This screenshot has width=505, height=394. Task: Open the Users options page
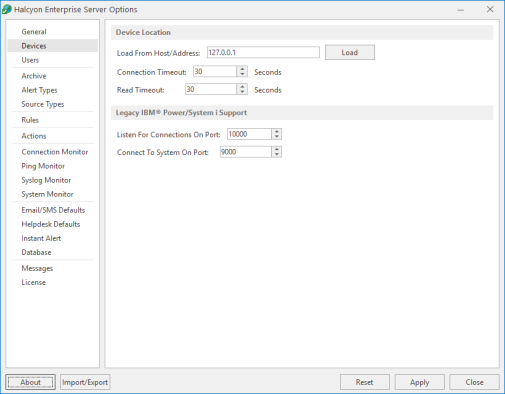30,60
